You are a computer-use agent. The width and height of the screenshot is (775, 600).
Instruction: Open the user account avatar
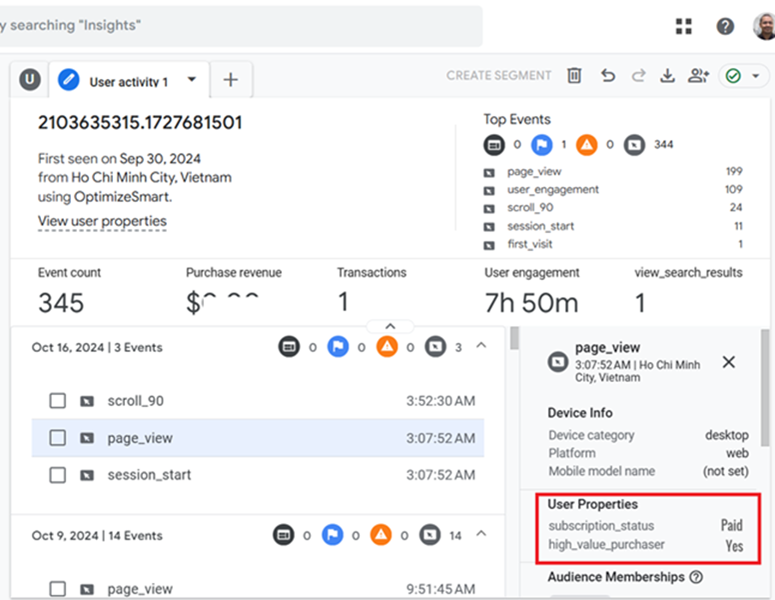pyautogui.click(x=764, y=26)
